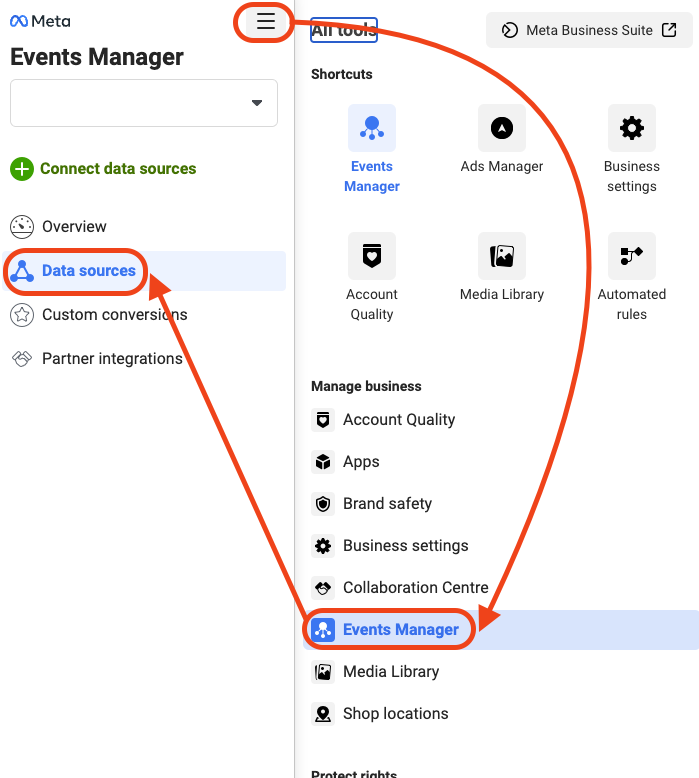Click the Overview gauge icon

pyautogui.click(x=22, y=227)
